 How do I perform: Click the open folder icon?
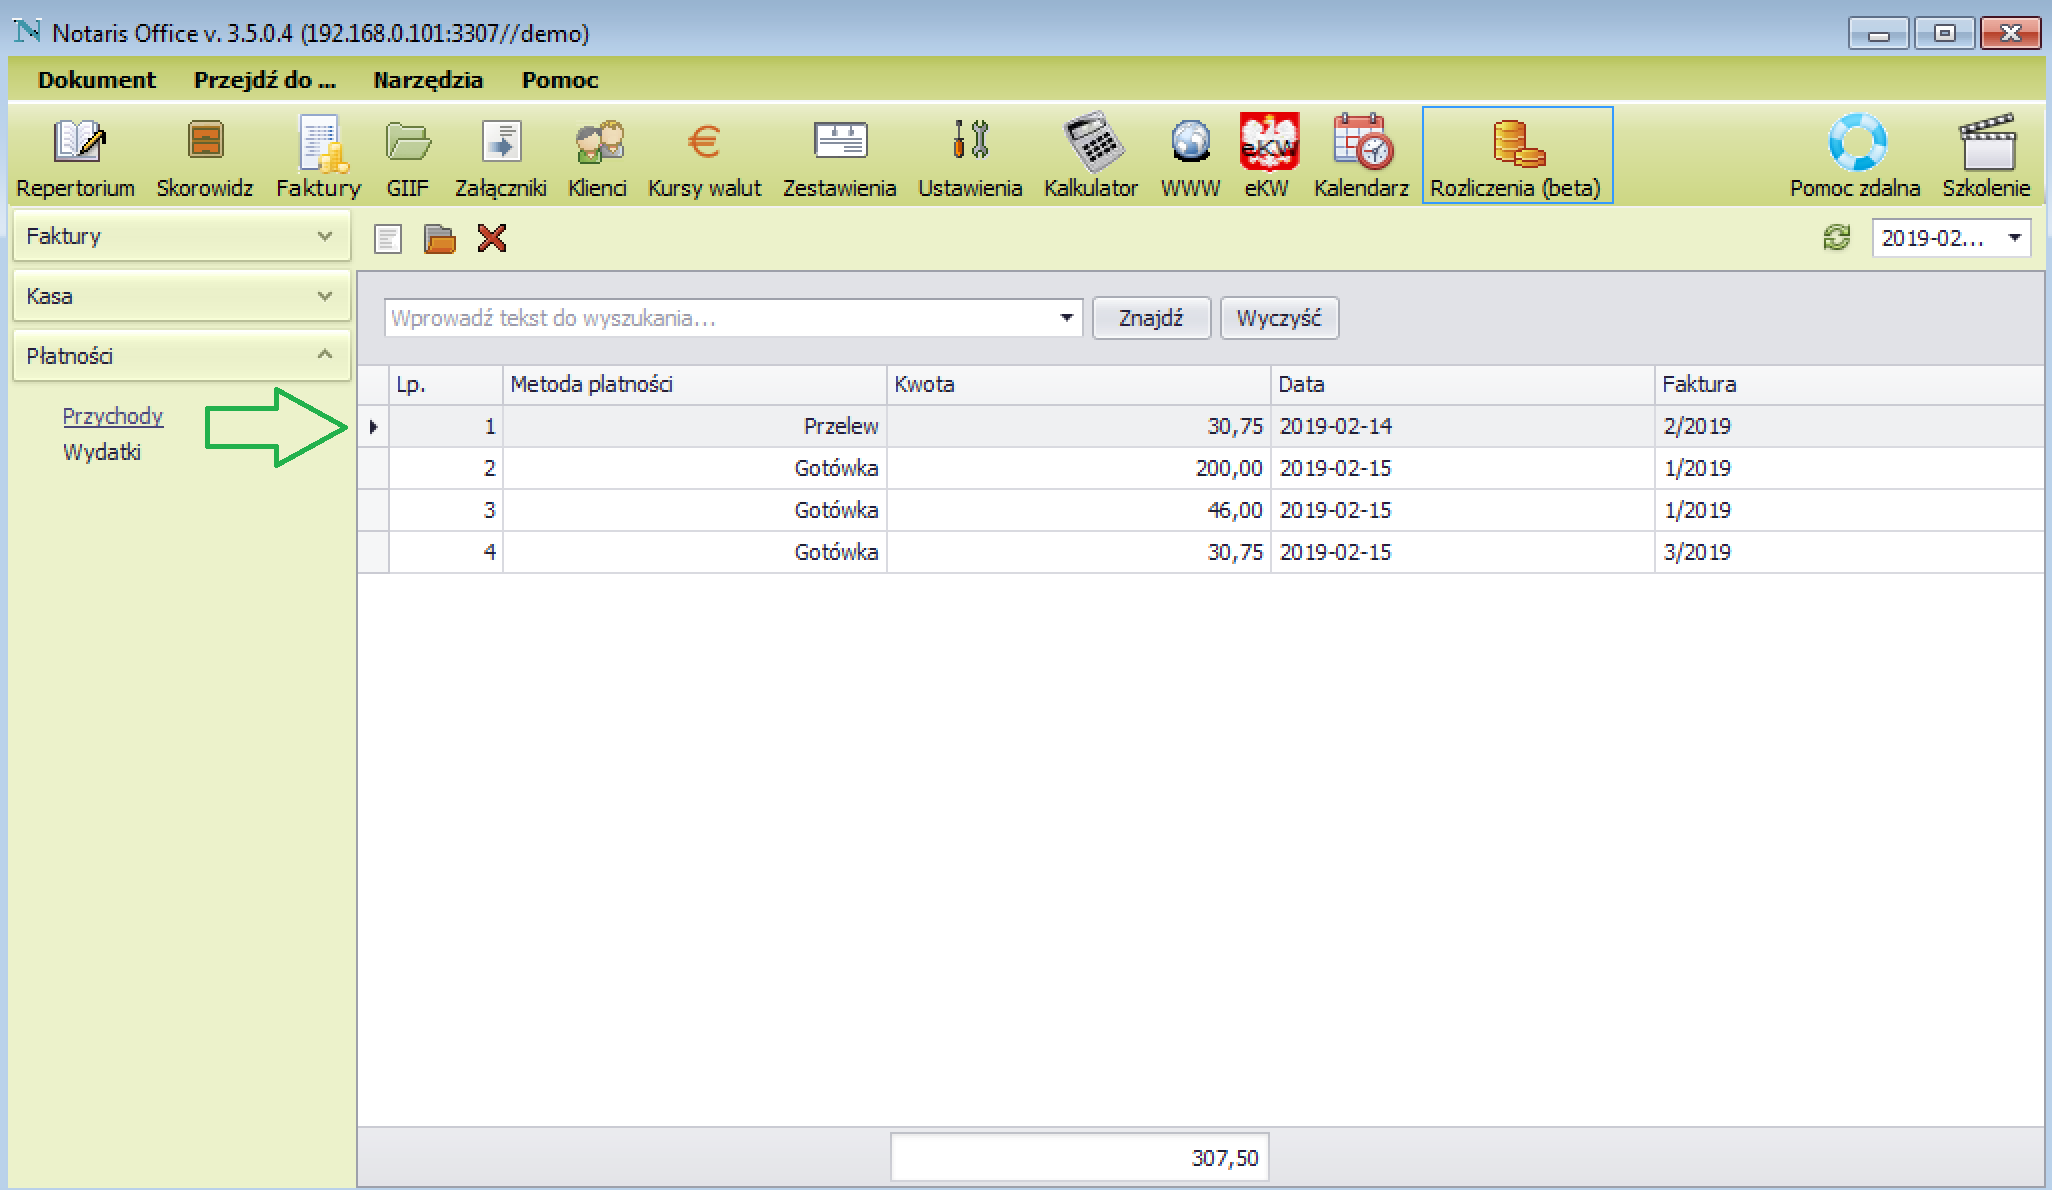[439, 239]
